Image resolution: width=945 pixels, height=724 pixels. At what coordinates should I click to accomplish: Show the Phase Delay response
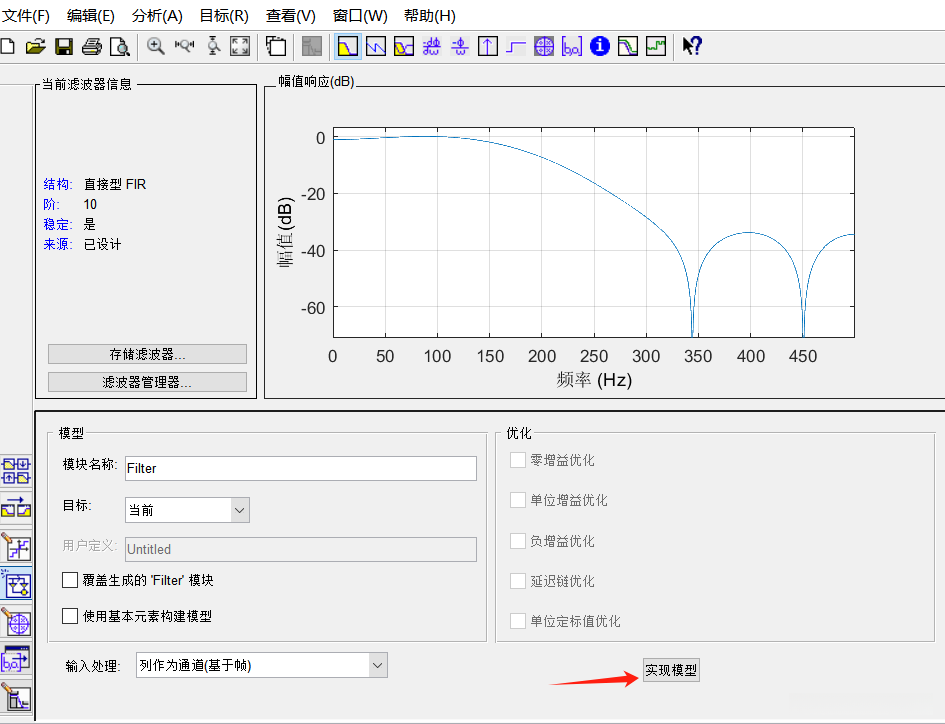(x=460, y=46)
